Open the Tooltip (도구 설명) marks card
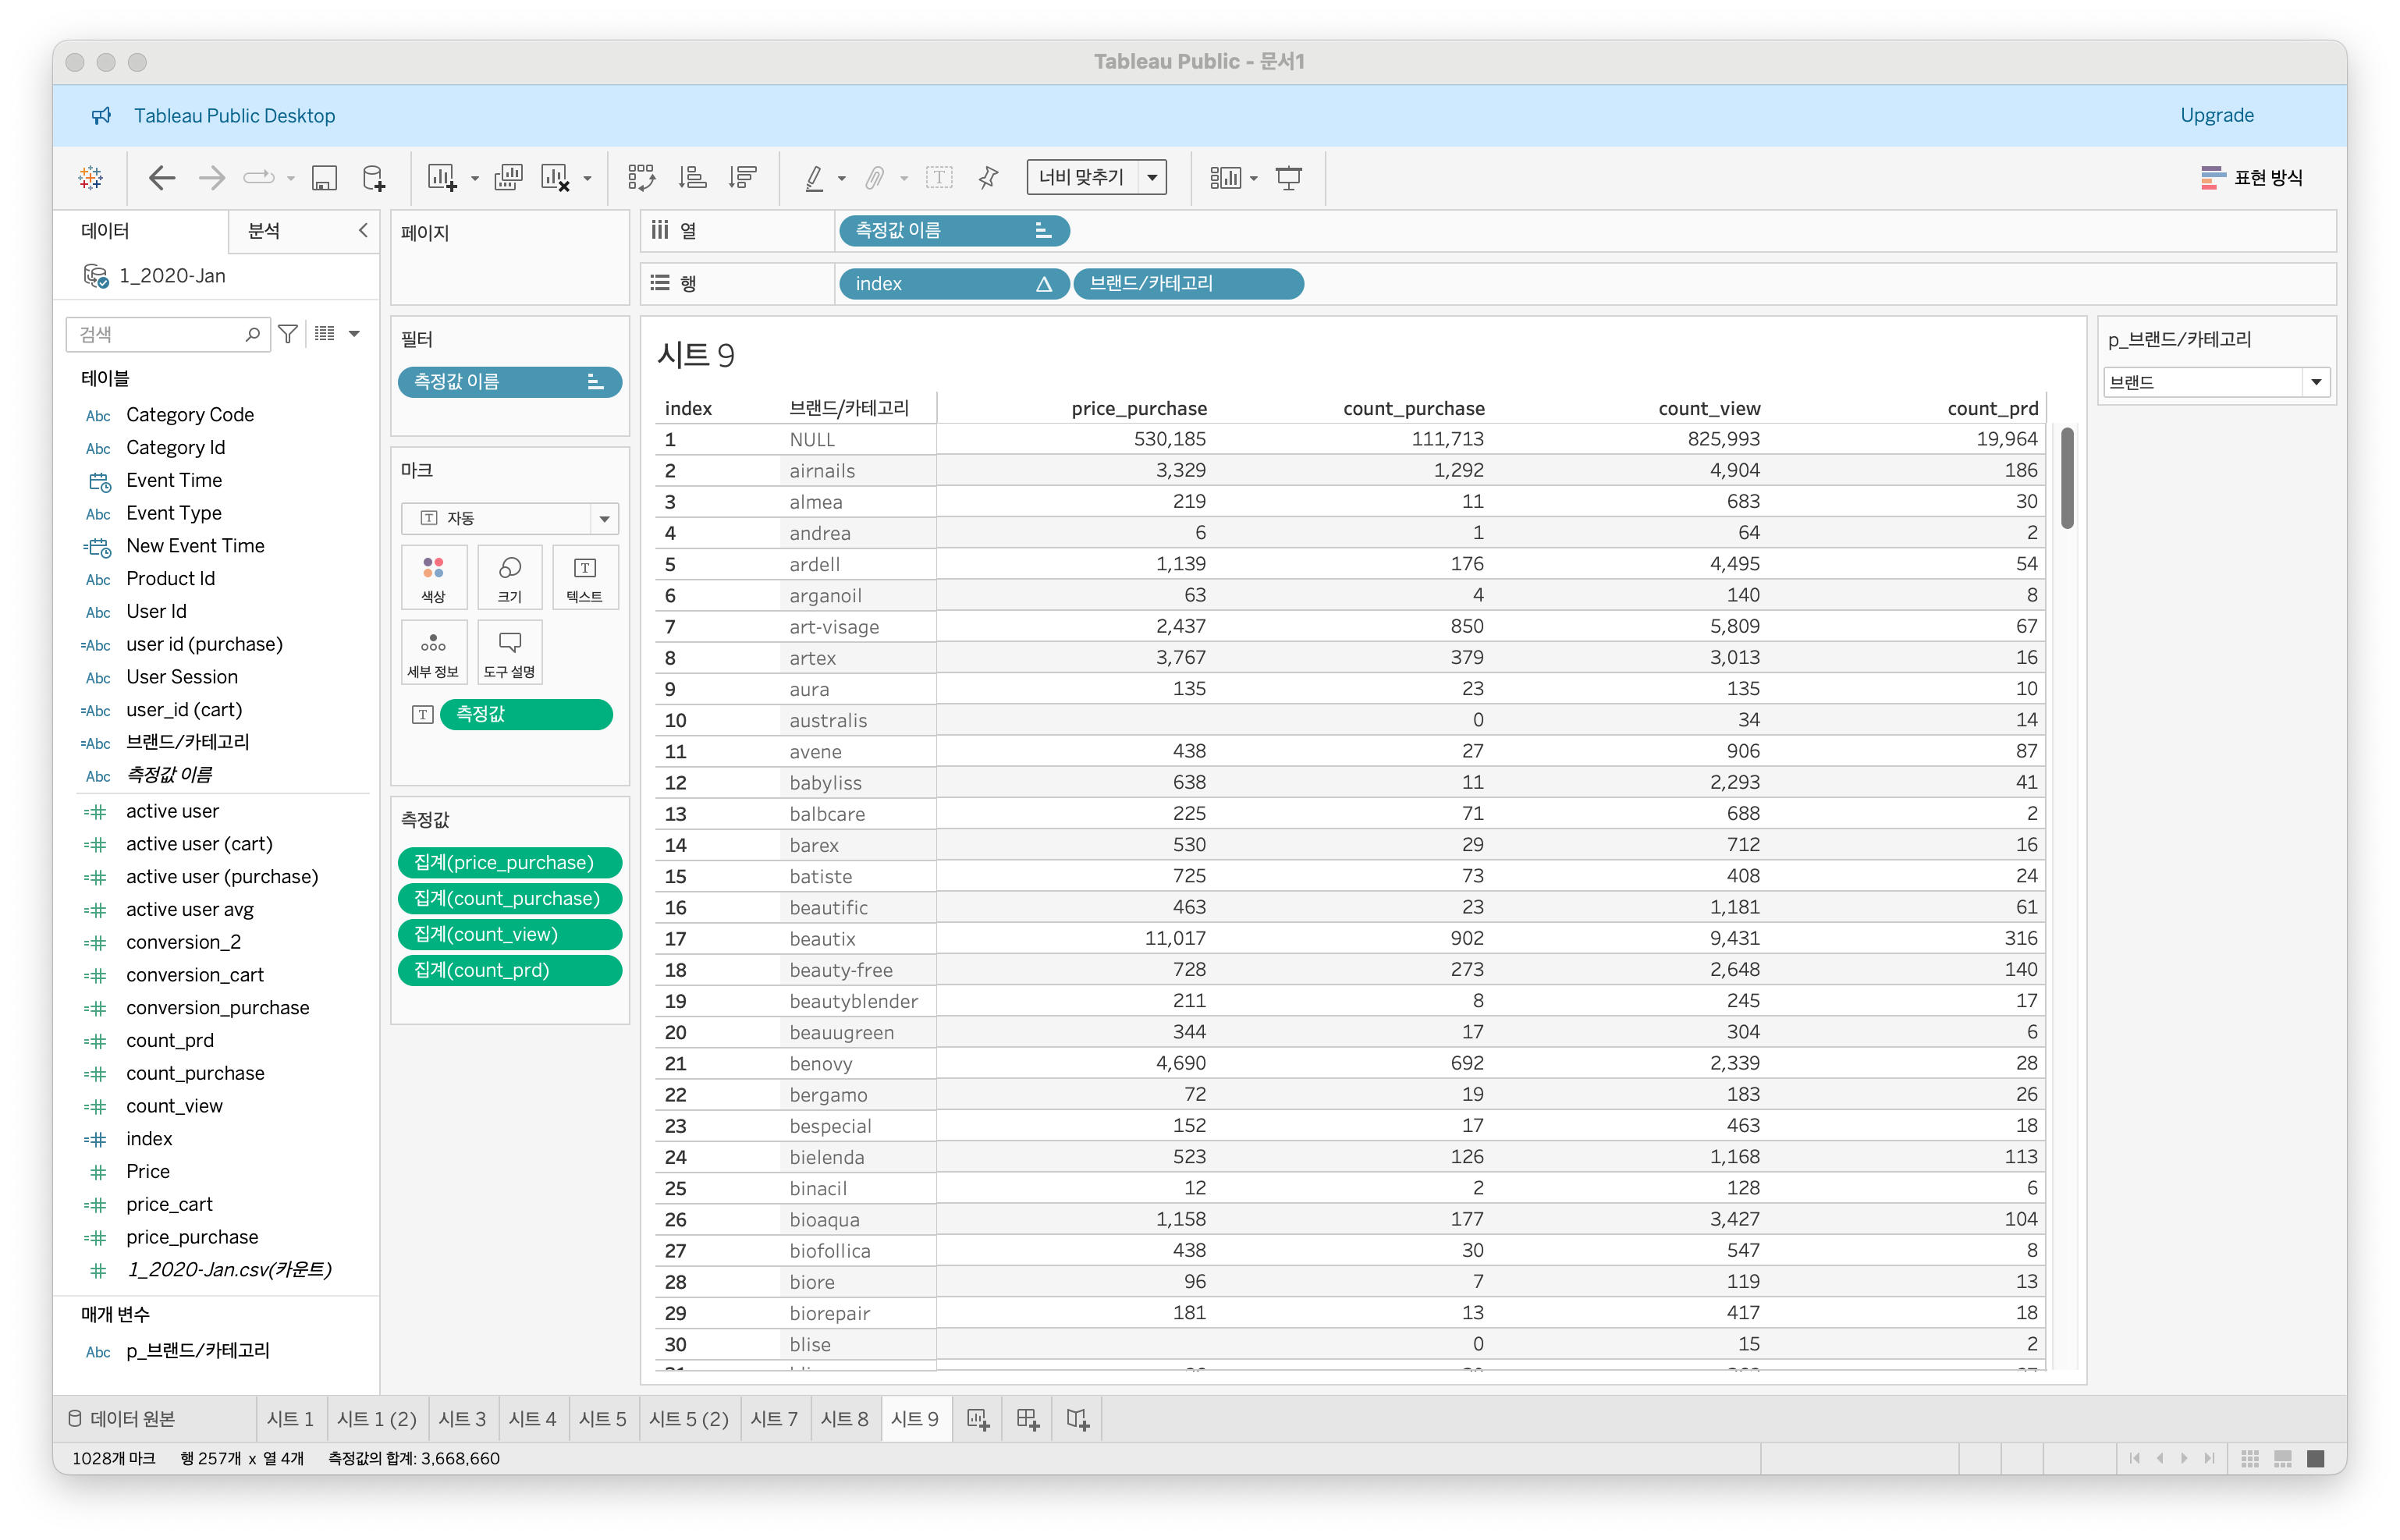 [509, 651]
